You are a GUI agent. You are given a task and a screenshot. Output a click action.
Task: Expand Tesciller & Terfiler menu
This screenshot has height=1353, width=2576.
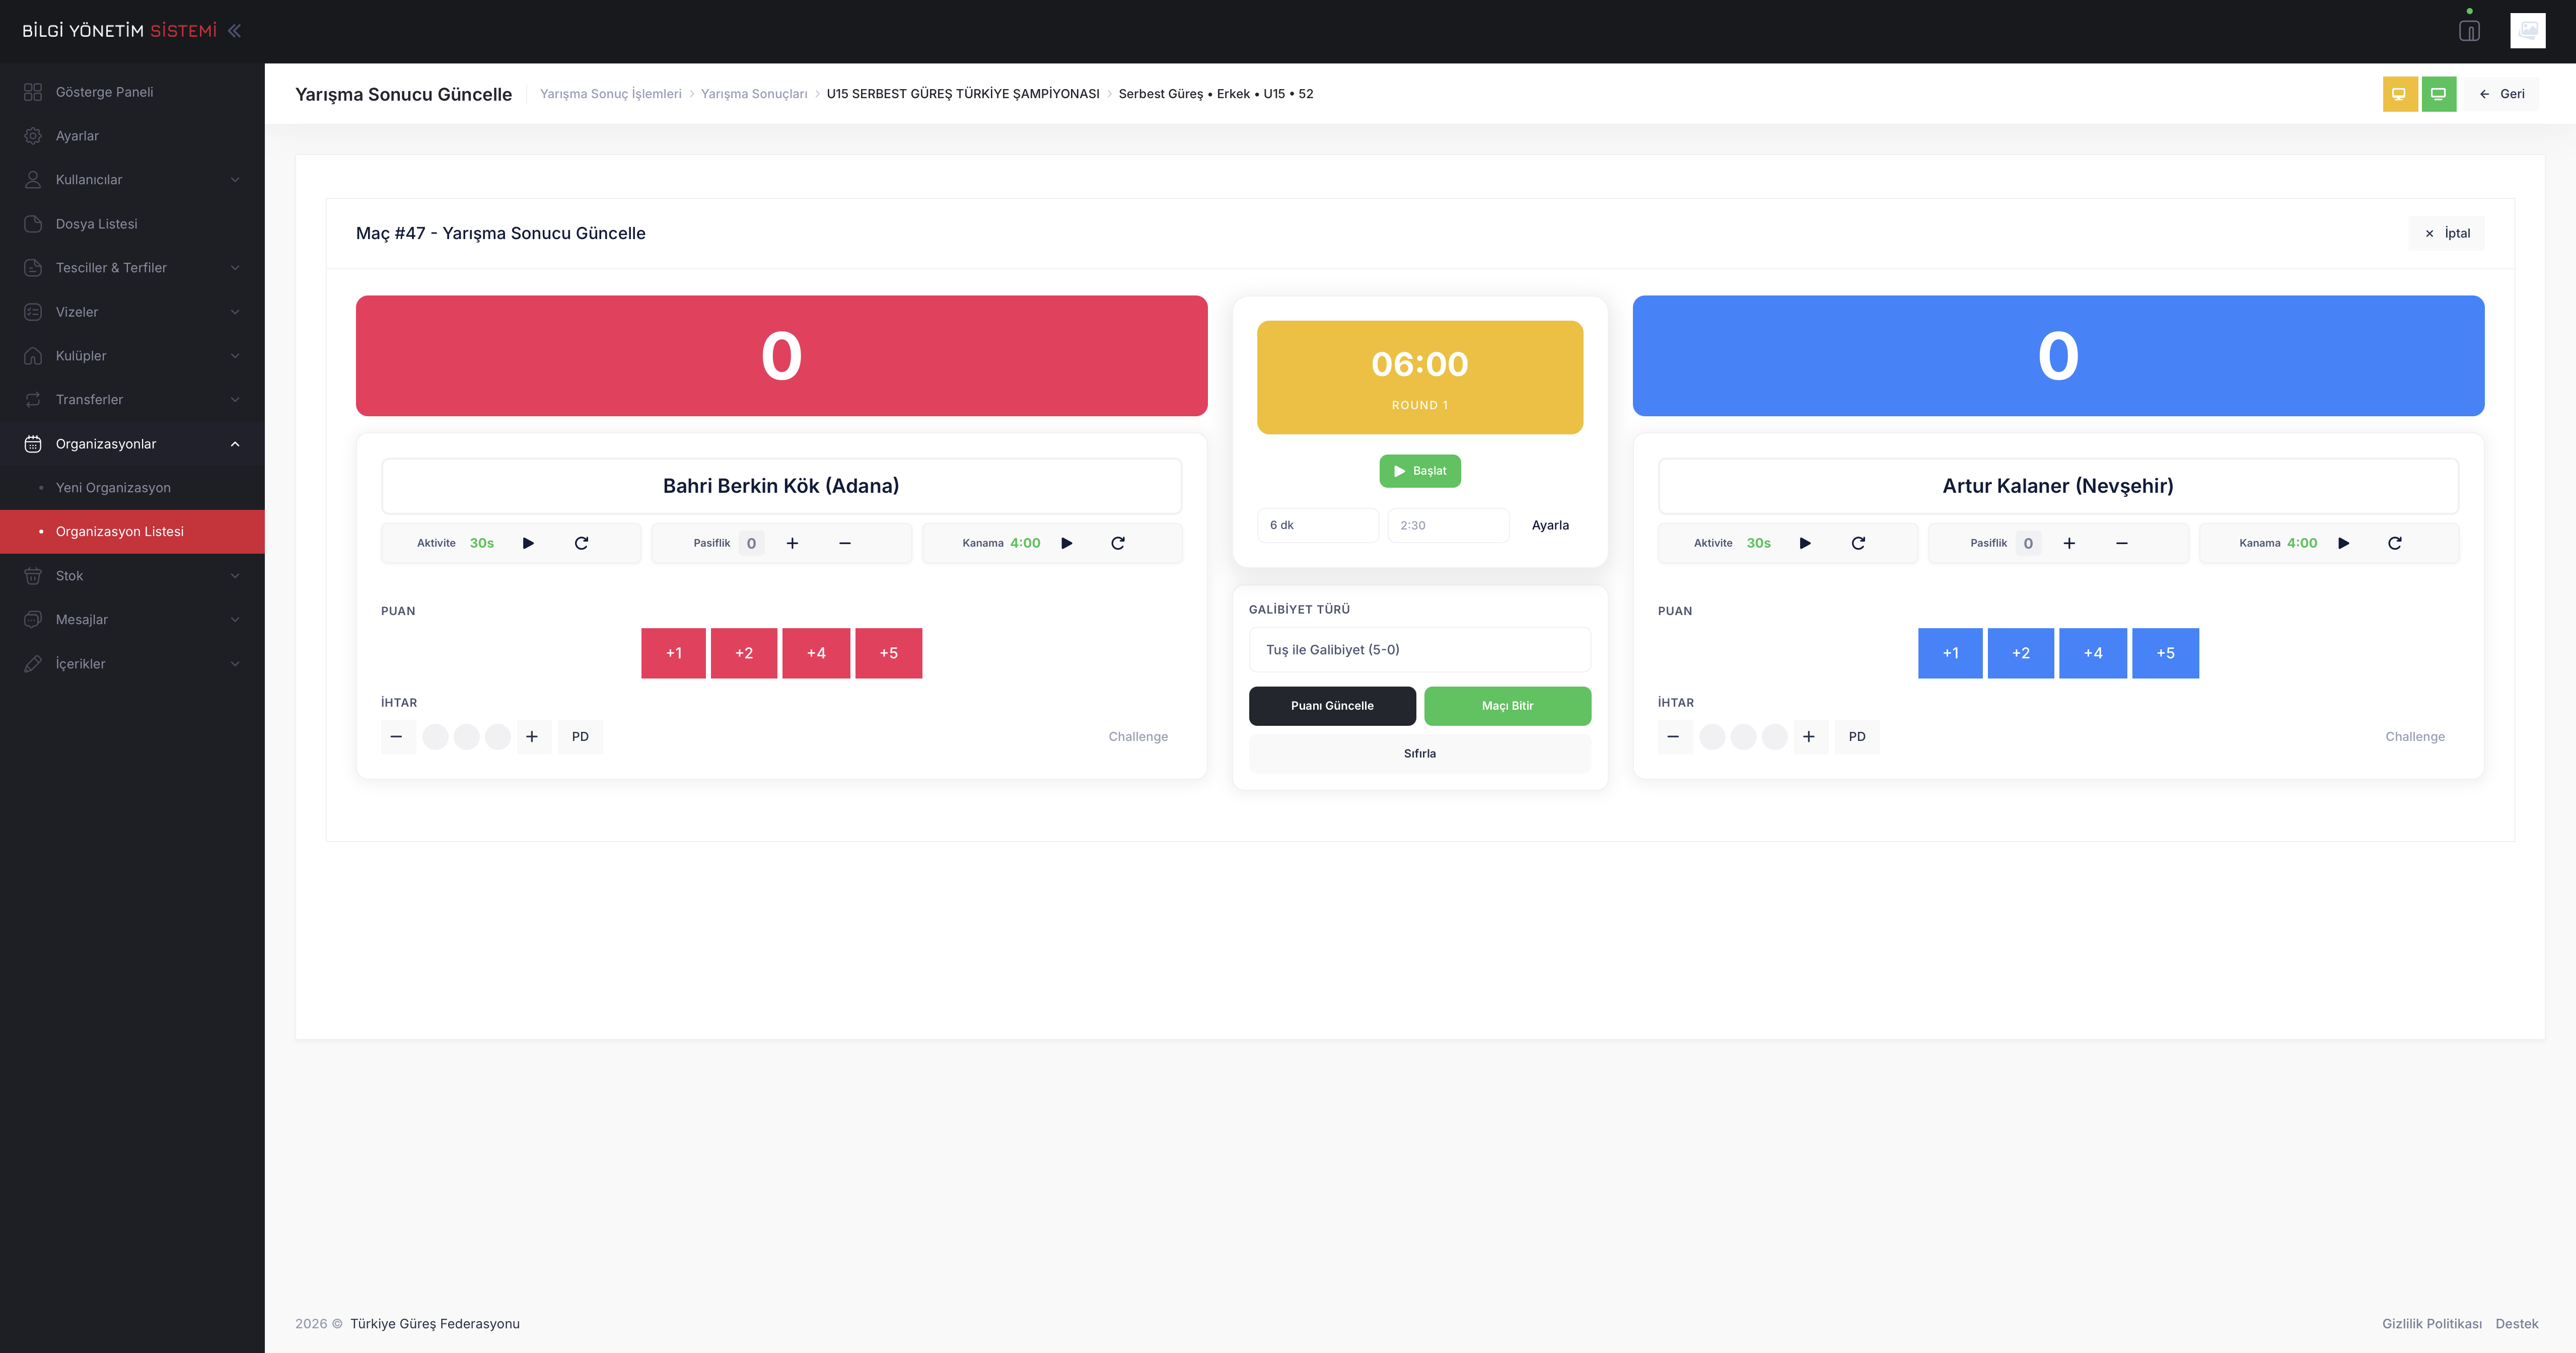132,268
